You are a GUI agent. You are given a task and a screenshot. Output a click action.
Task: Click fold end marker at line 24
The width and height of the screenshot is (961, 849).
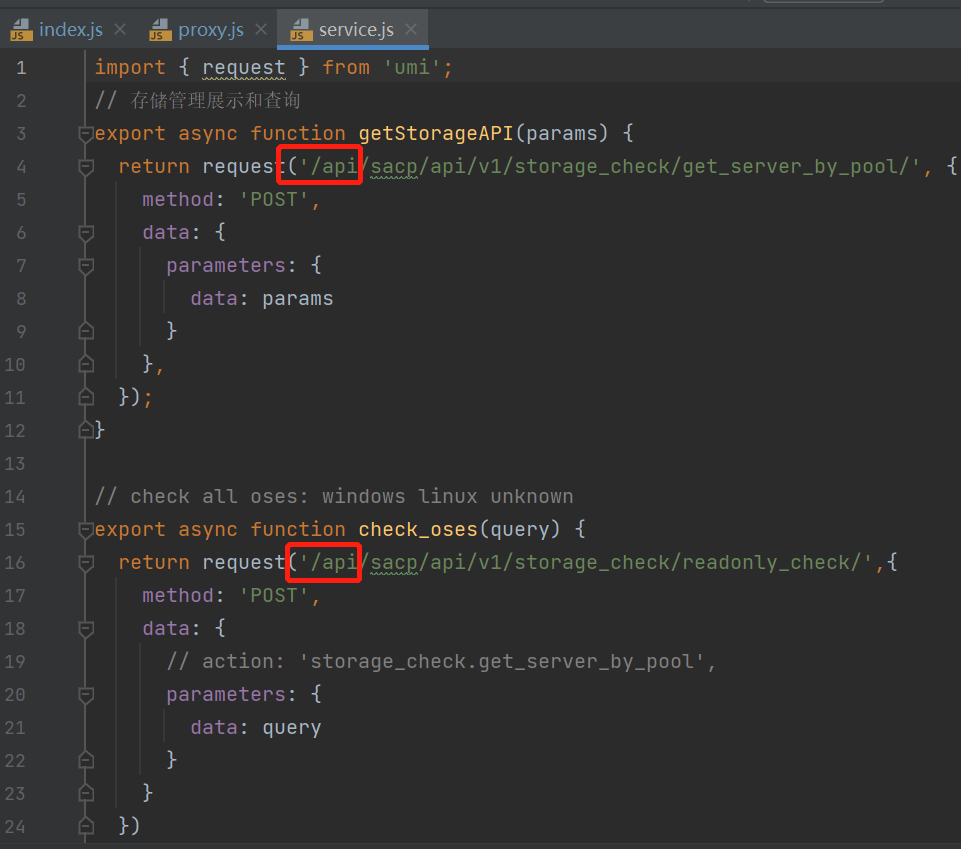pyautogui.click(x=86, y=826)
